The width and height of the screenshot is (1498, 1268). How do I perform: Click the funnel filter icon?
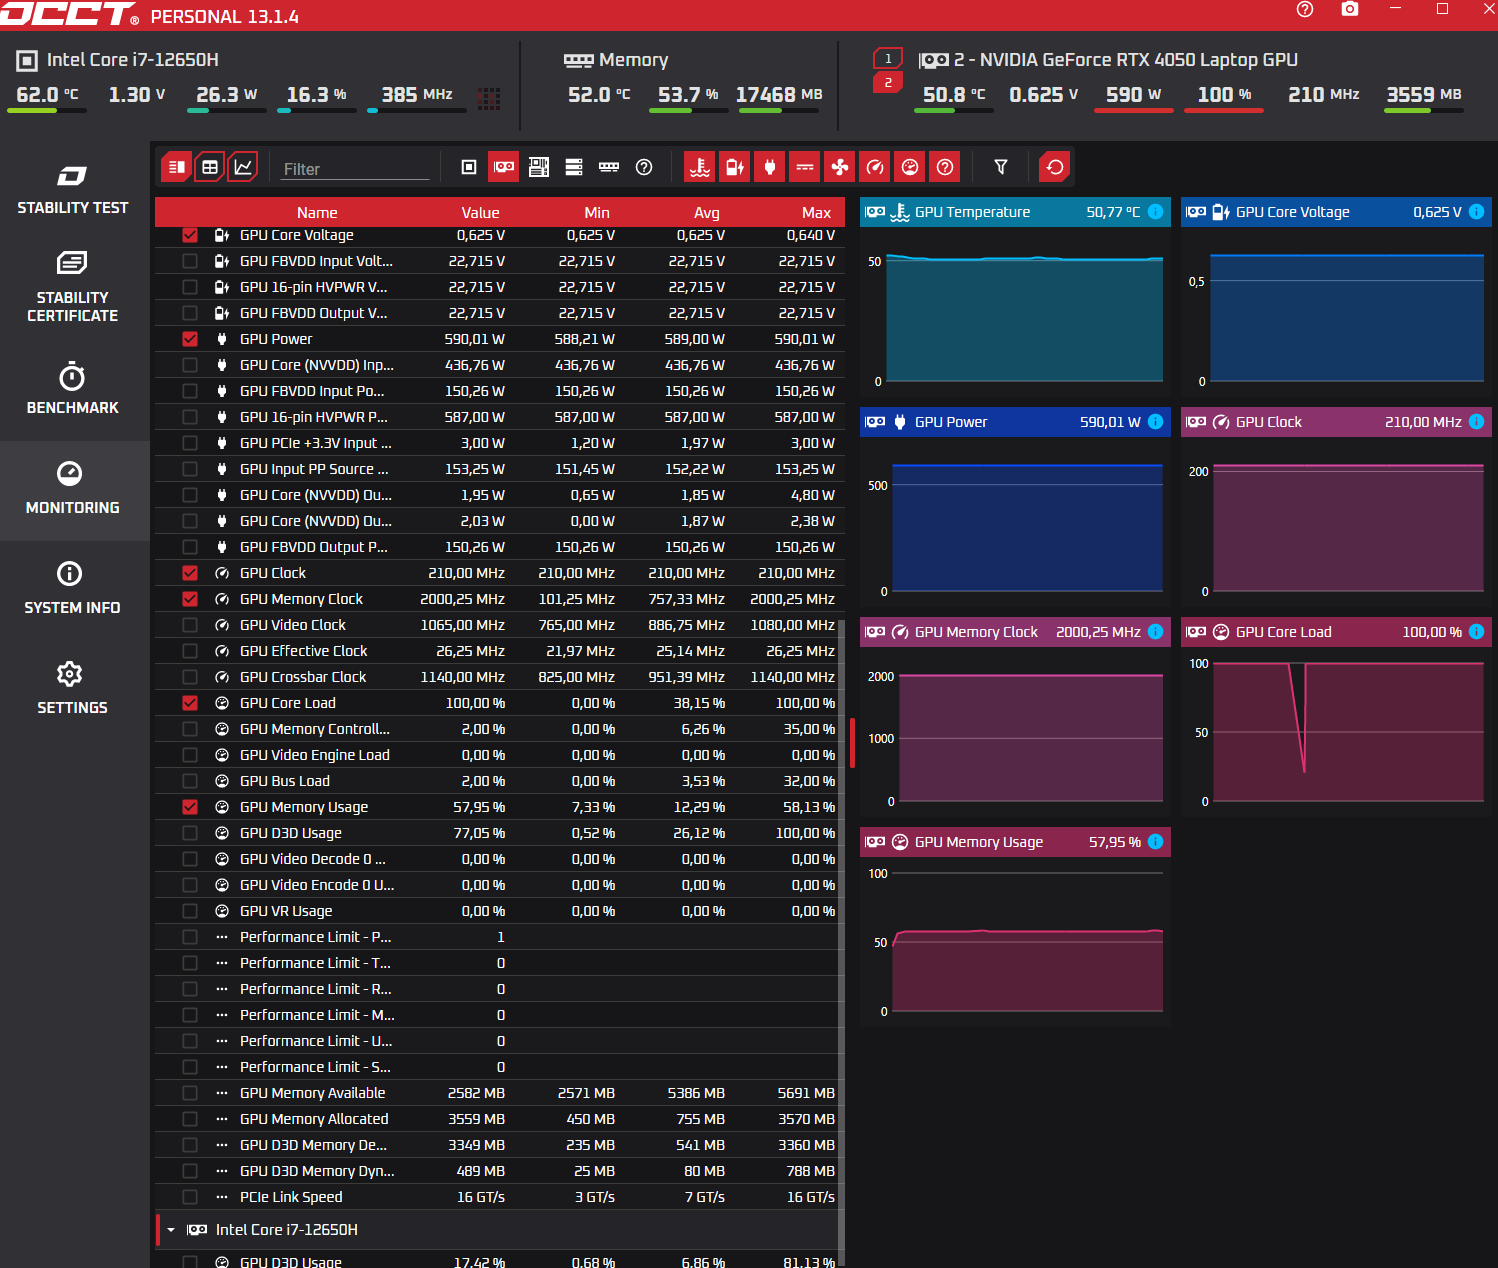click(x=1000, y=167)
